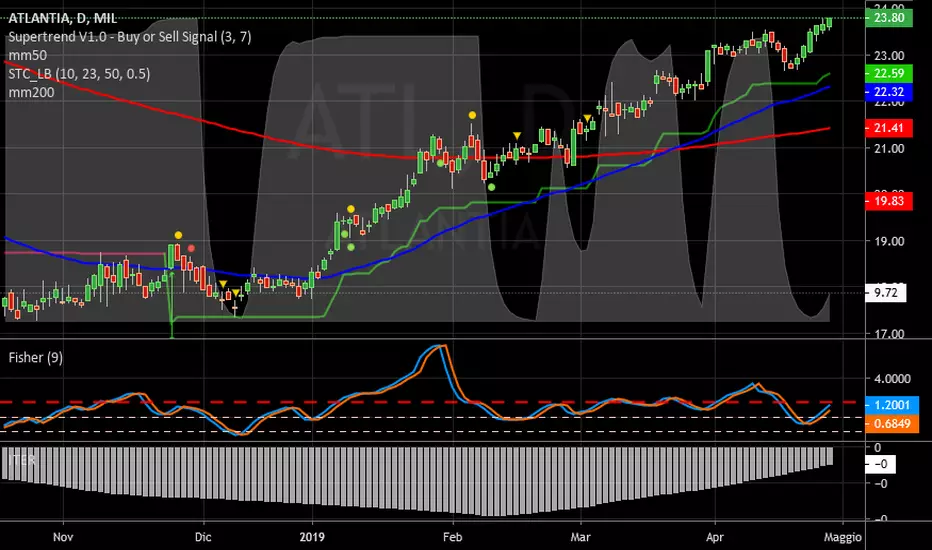The width and height of the screenshot is (932, 550).
Task: Click the 4.0000 Fisher scale label
Action: (x=892, y=378)
